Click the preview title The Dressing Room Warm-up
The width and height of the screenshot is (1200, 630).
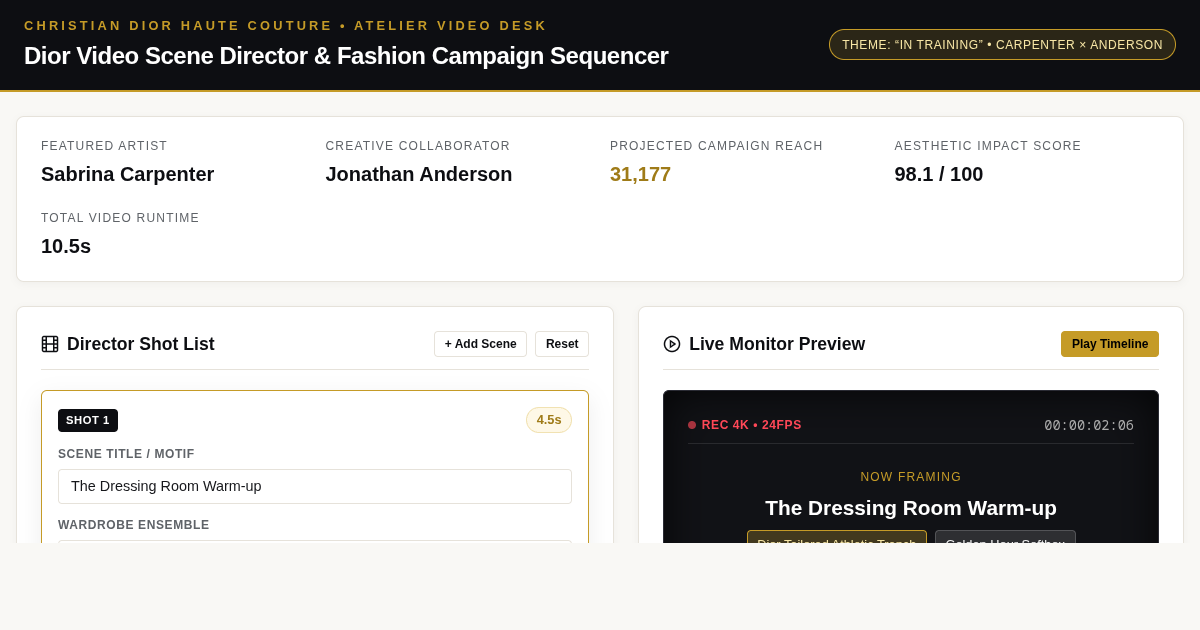(x=911, y=508)
